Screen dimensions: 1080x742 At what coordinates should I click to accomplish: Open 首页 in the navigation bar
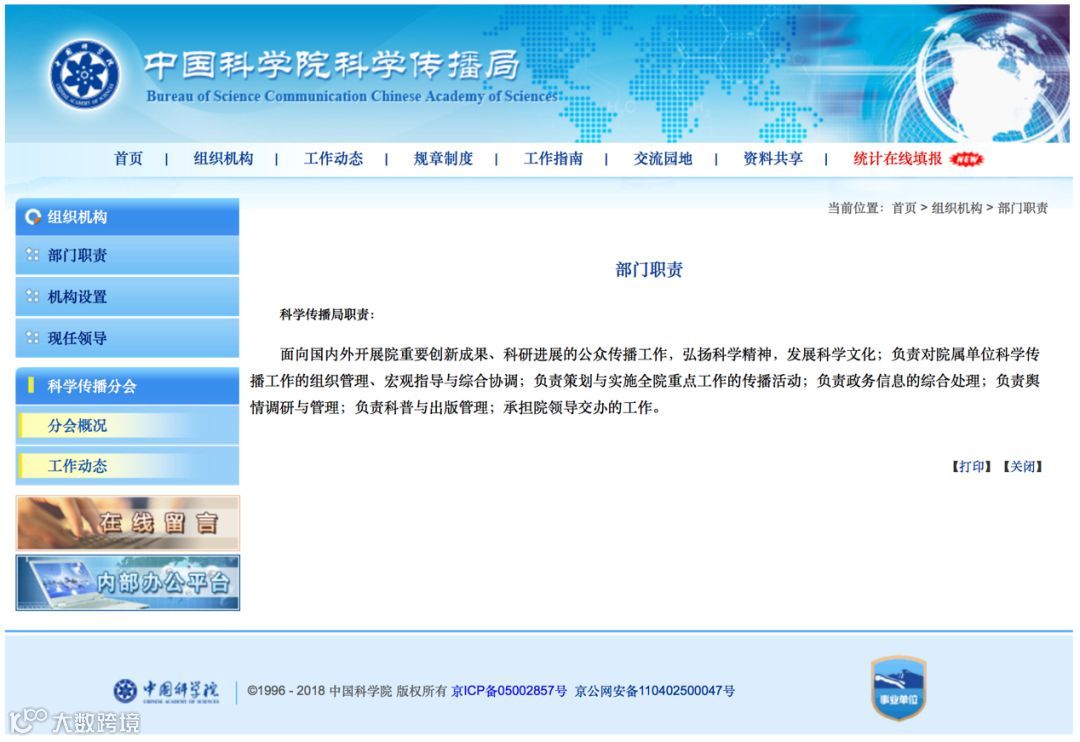[129, 158]
